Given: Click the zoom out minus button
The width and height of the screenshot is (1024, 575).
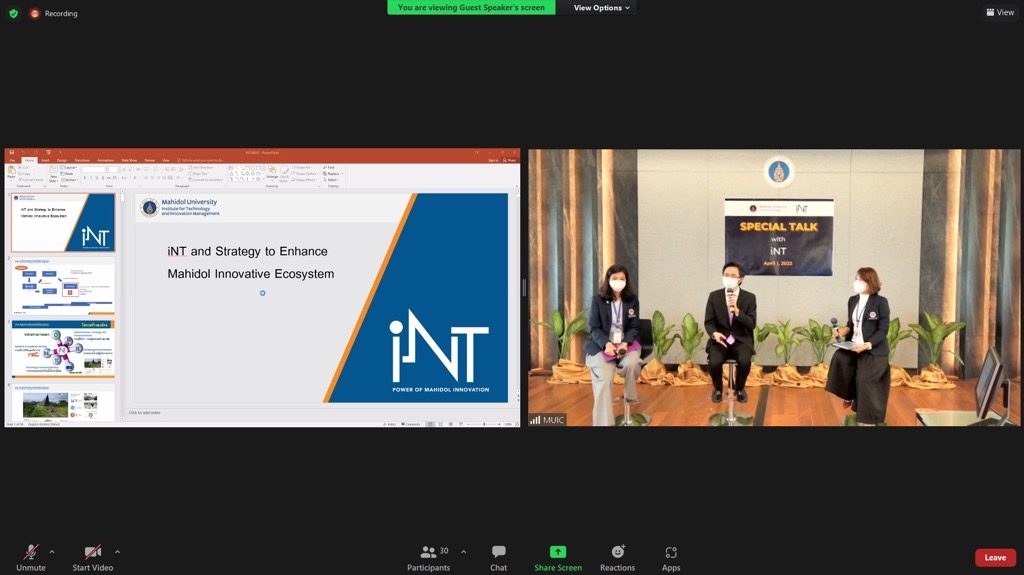Looking at the screenshot, I should (468, 424).
